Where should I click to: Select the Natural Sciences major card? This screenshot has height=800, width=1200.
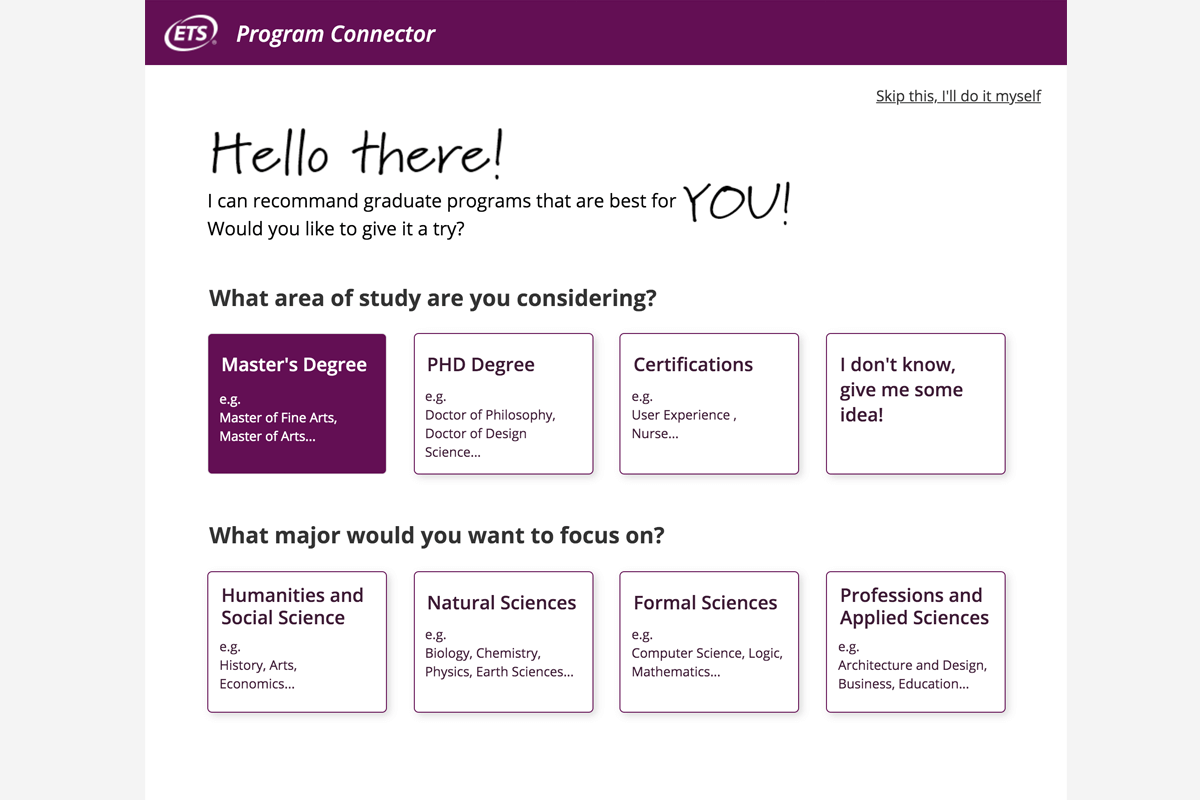point(503,641)
